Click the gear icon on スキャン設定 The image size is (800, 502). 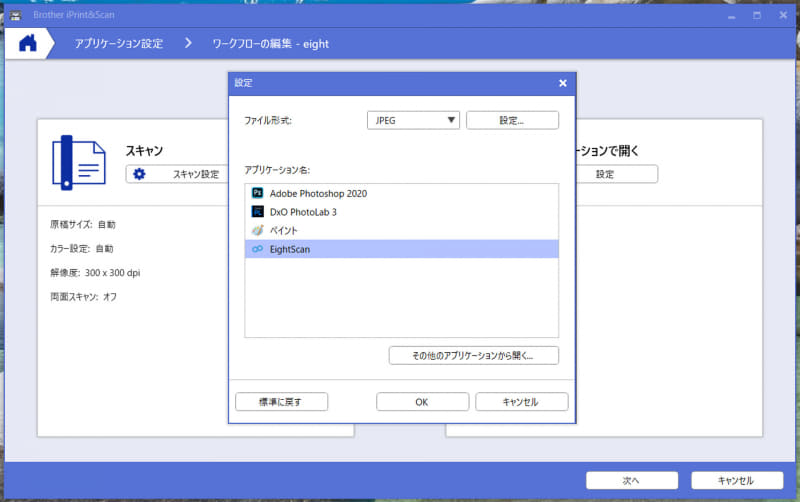click(x=139, y=174)
